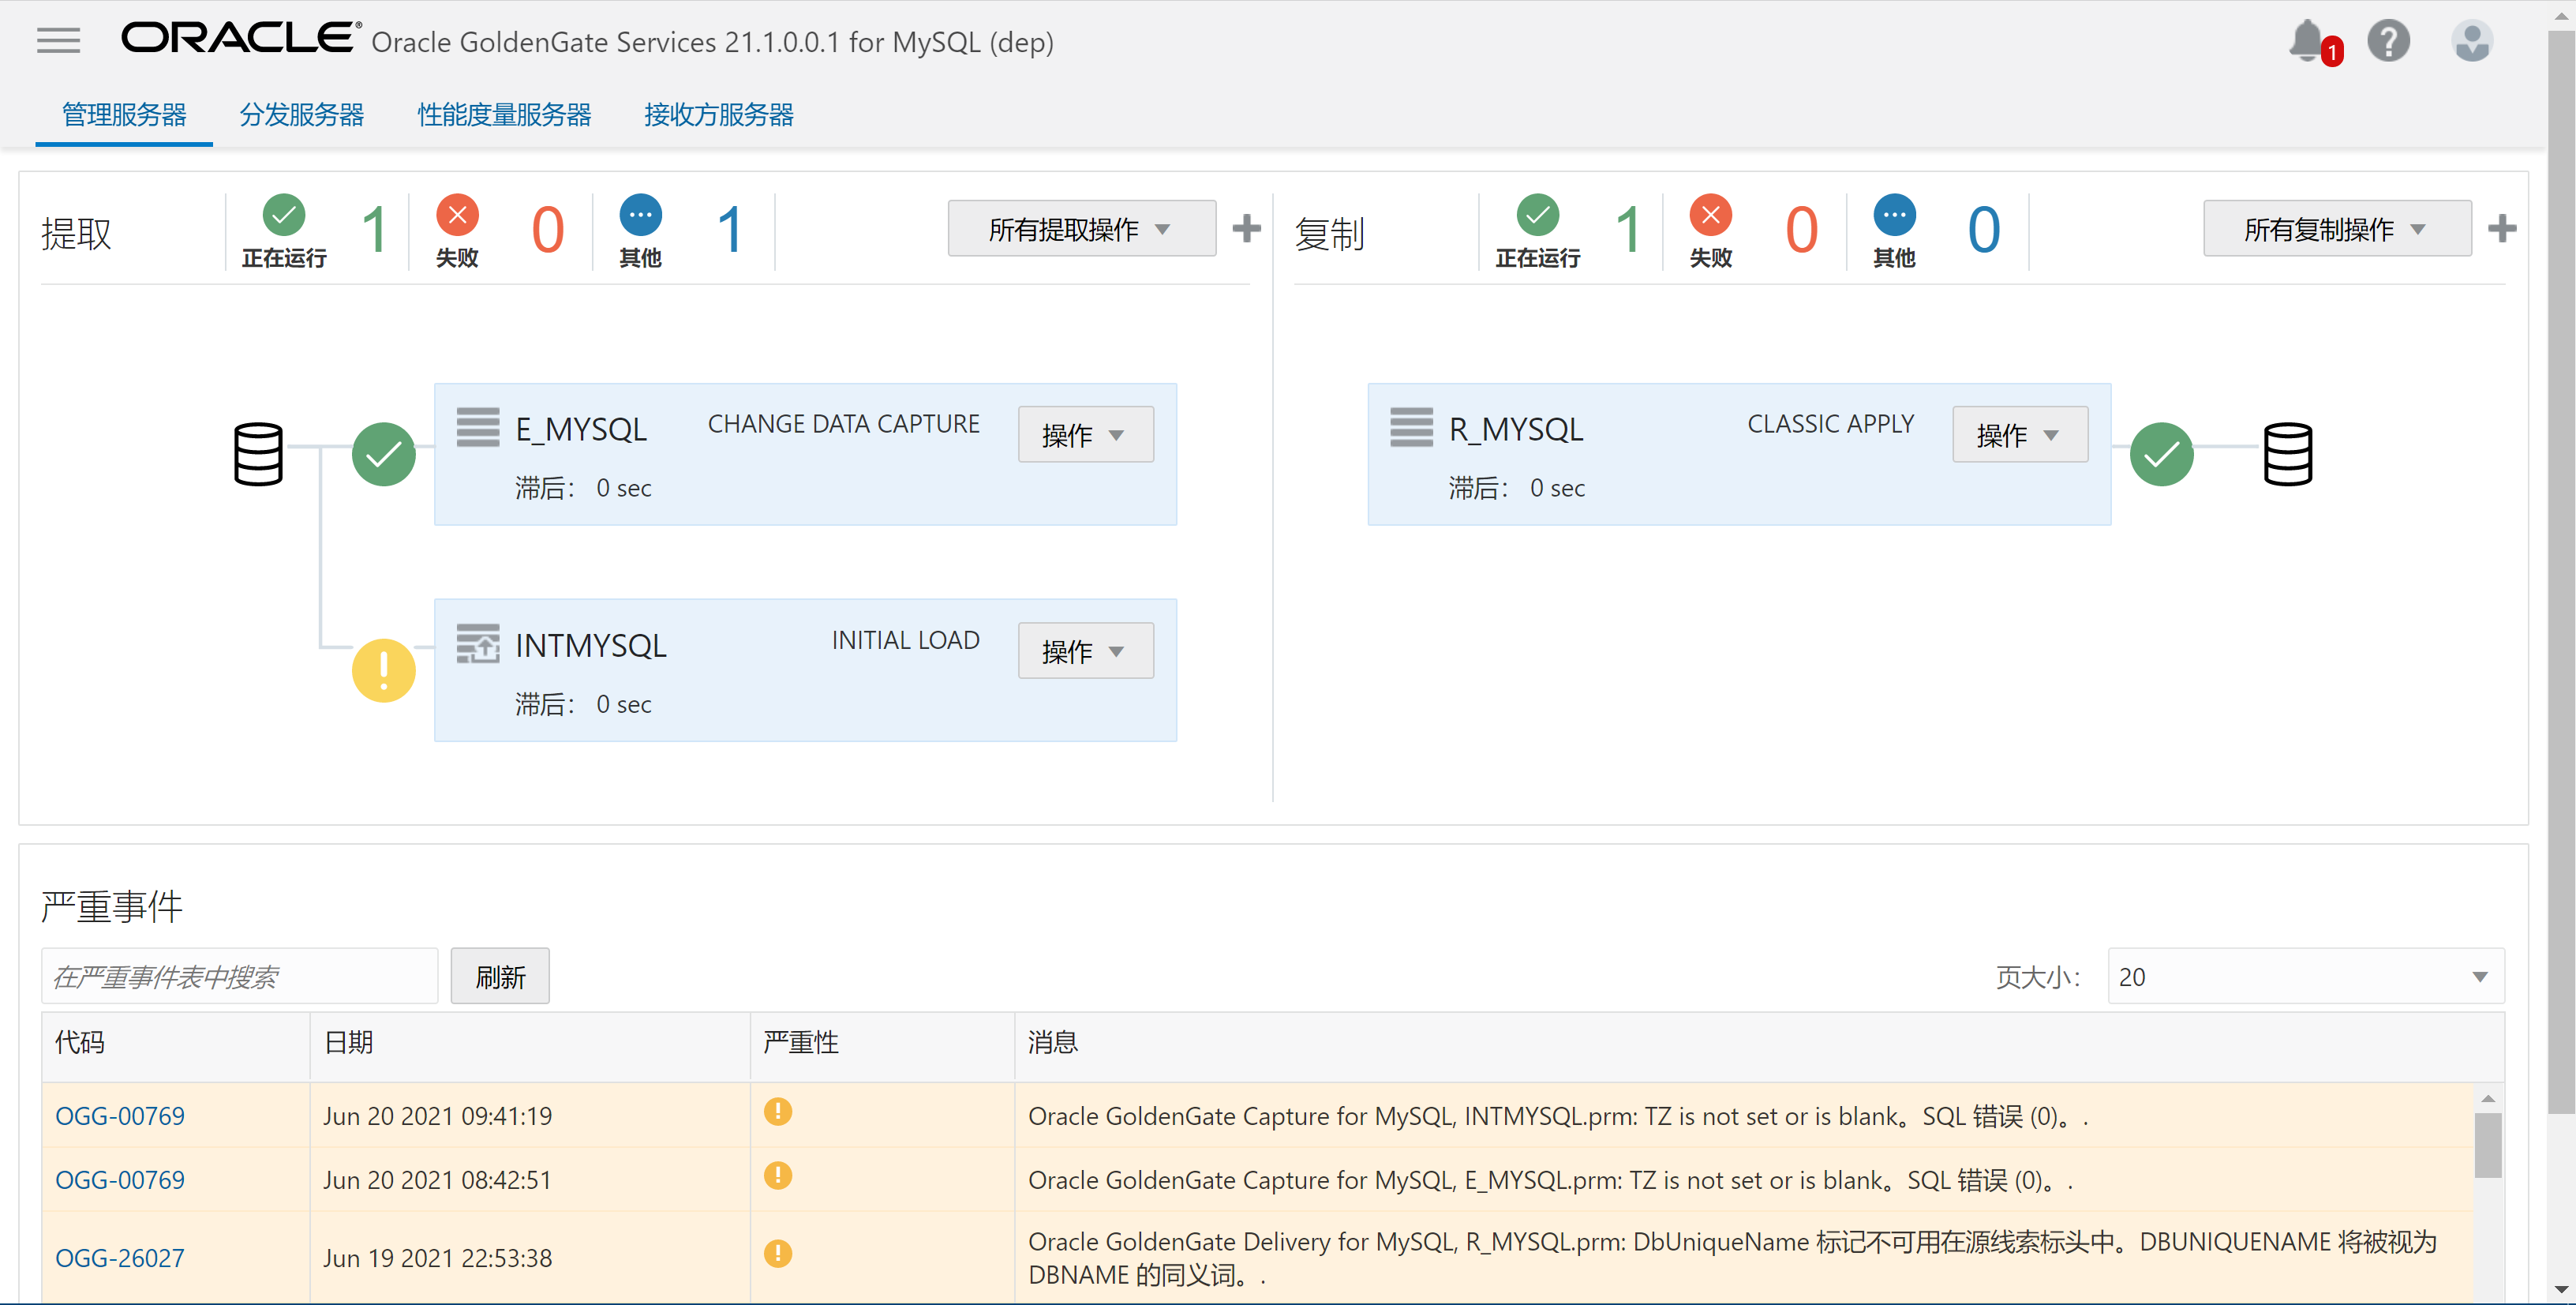The width and height of the screenshot is (2576, 1305).
Task: Click the 刷新 button
Action: coord(500,976)
